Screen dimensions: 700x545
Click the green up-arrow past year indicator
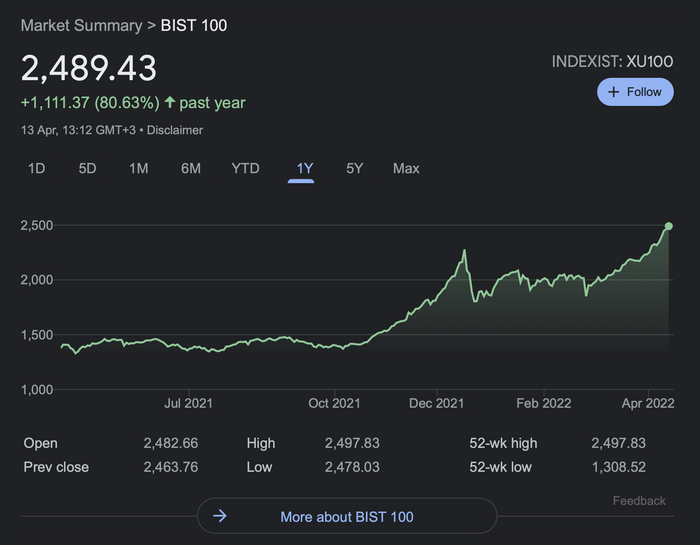tap(170, 103)
